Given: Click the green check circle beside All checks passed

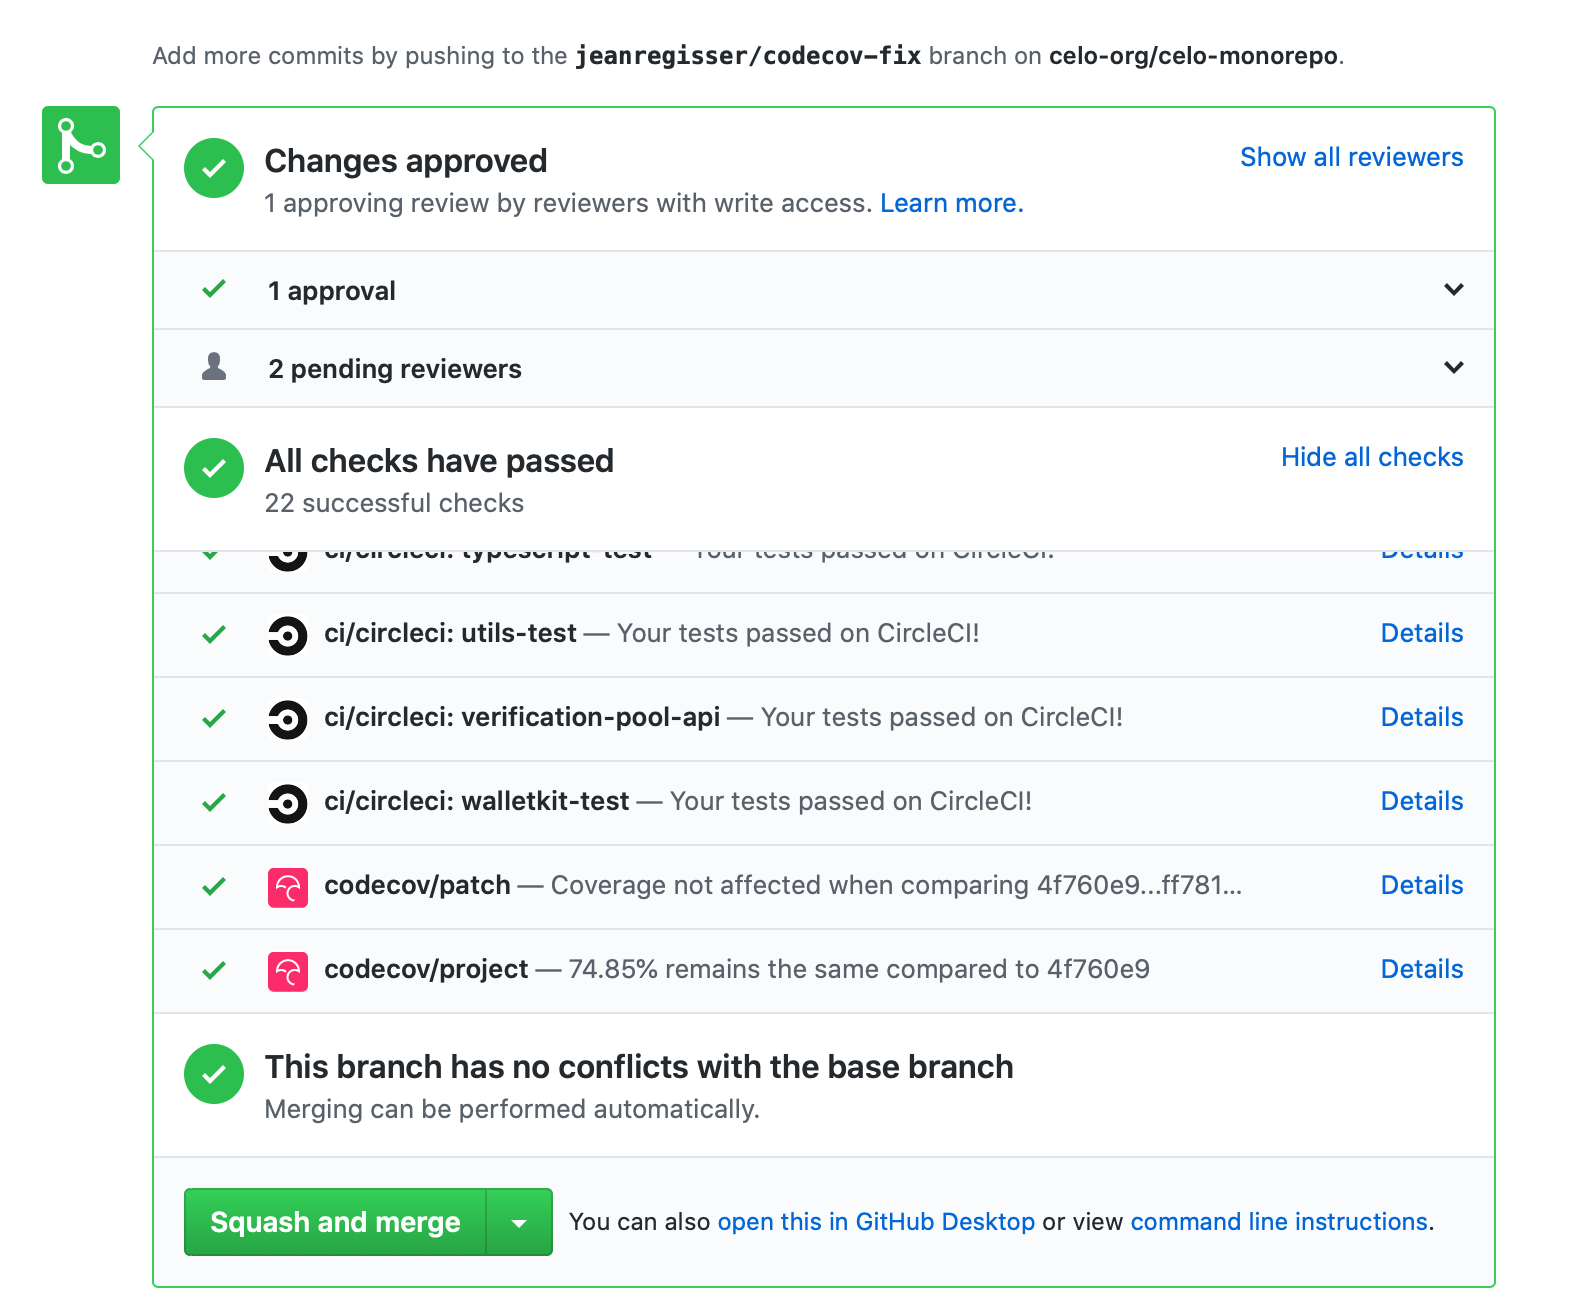Looking at the screenshot, I should tap(214, 468).
